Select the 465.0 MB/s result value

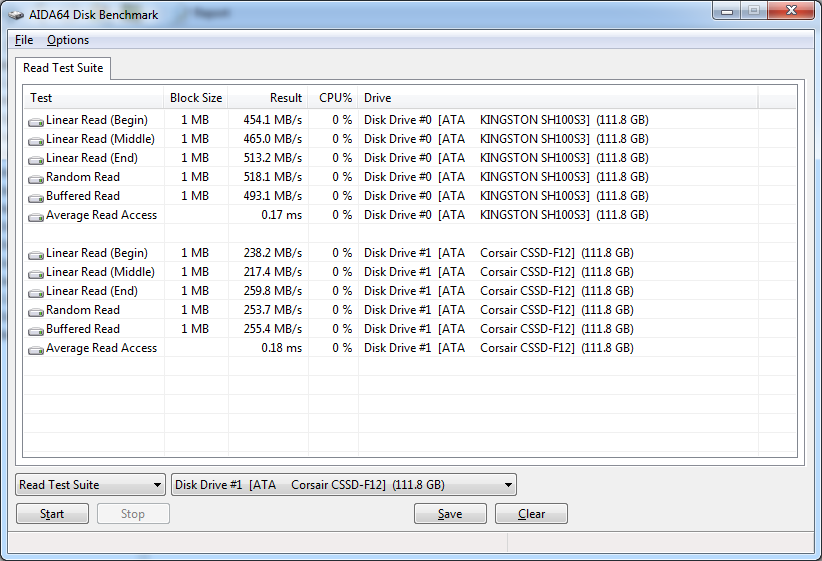coord(273,139)
